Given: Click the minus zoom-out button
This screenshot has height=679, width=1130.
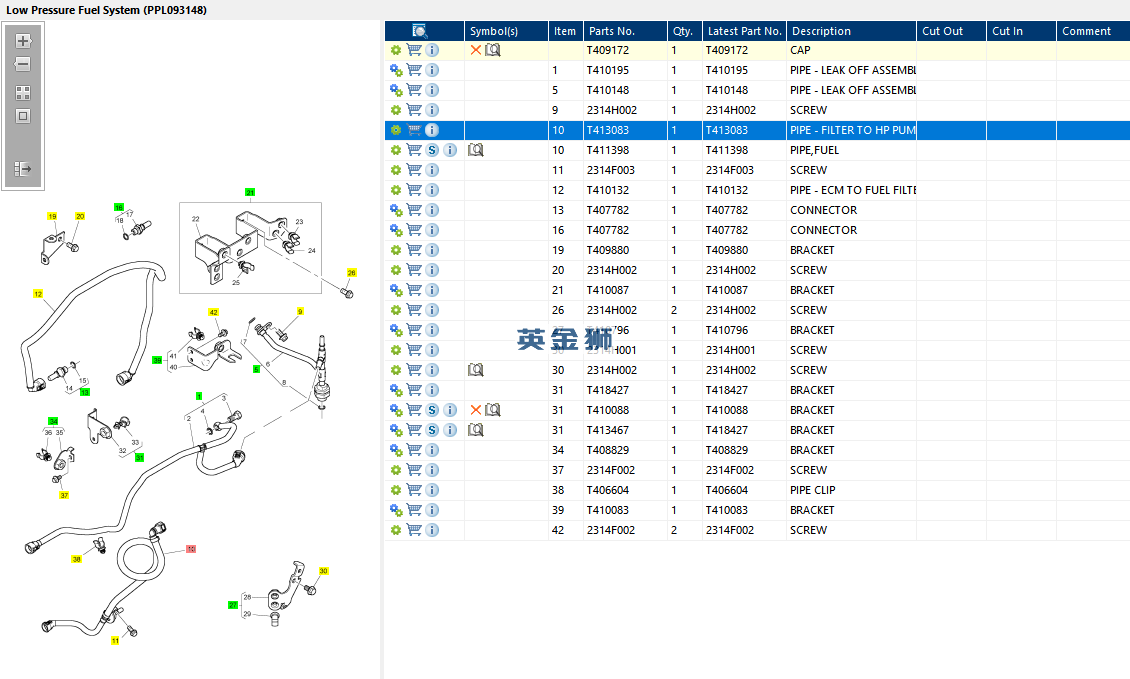Looking at the screenshot, I should point(23,64).
